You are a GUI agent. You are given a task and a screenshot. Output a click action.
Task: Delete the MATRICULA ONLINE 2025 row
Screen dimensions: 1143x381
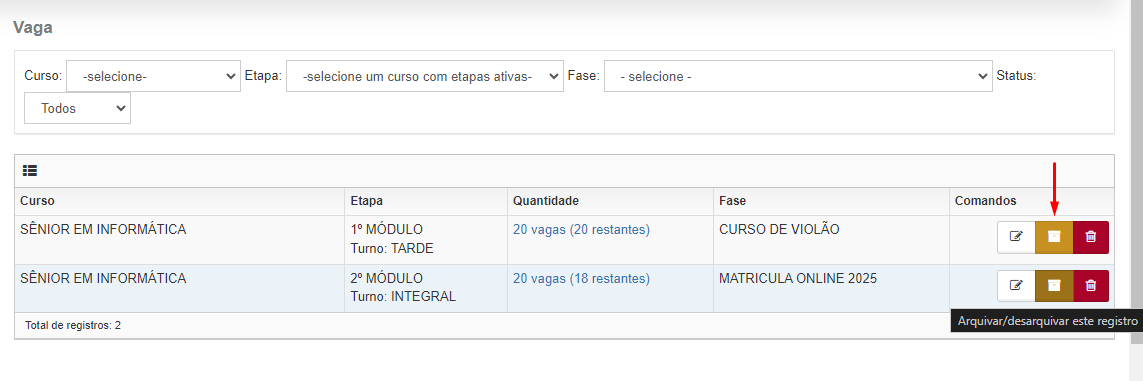tap(1091, 286)
